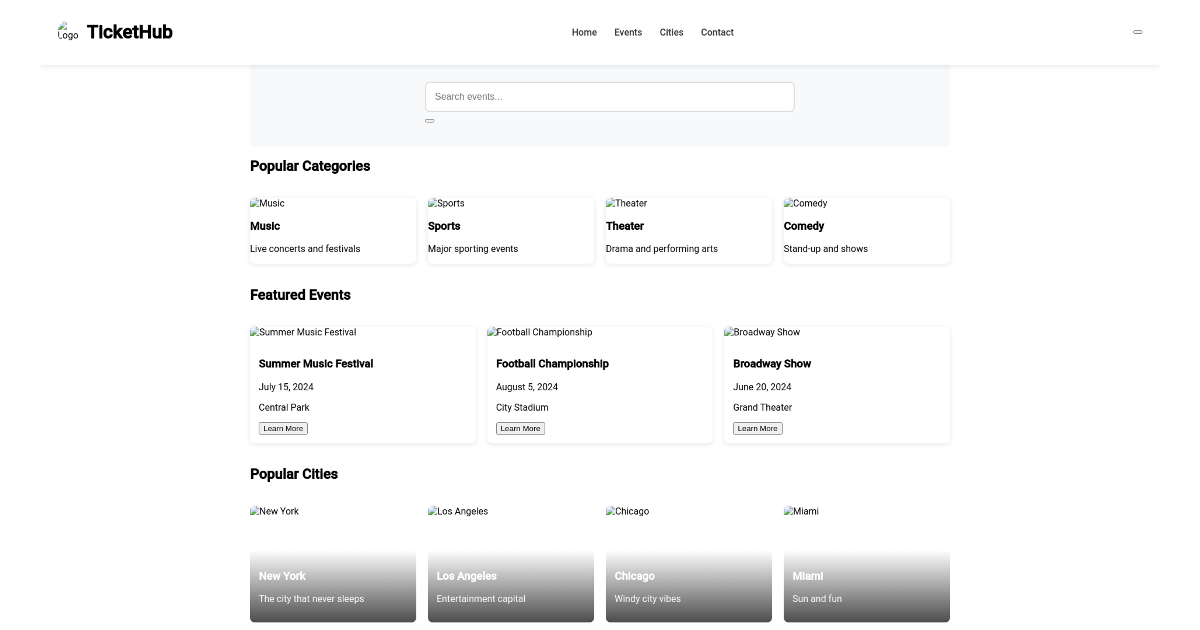Click 'Windy city vibes' caption
Screen dimensions: 1200x630
click(x=648, y=599)
